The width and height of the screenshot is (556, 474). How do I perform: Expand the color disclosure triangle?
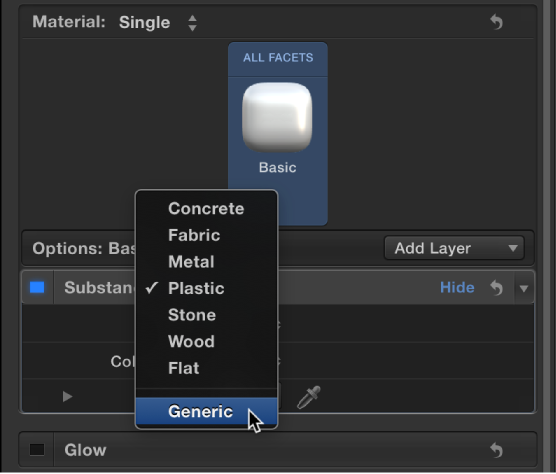point(67,396)
